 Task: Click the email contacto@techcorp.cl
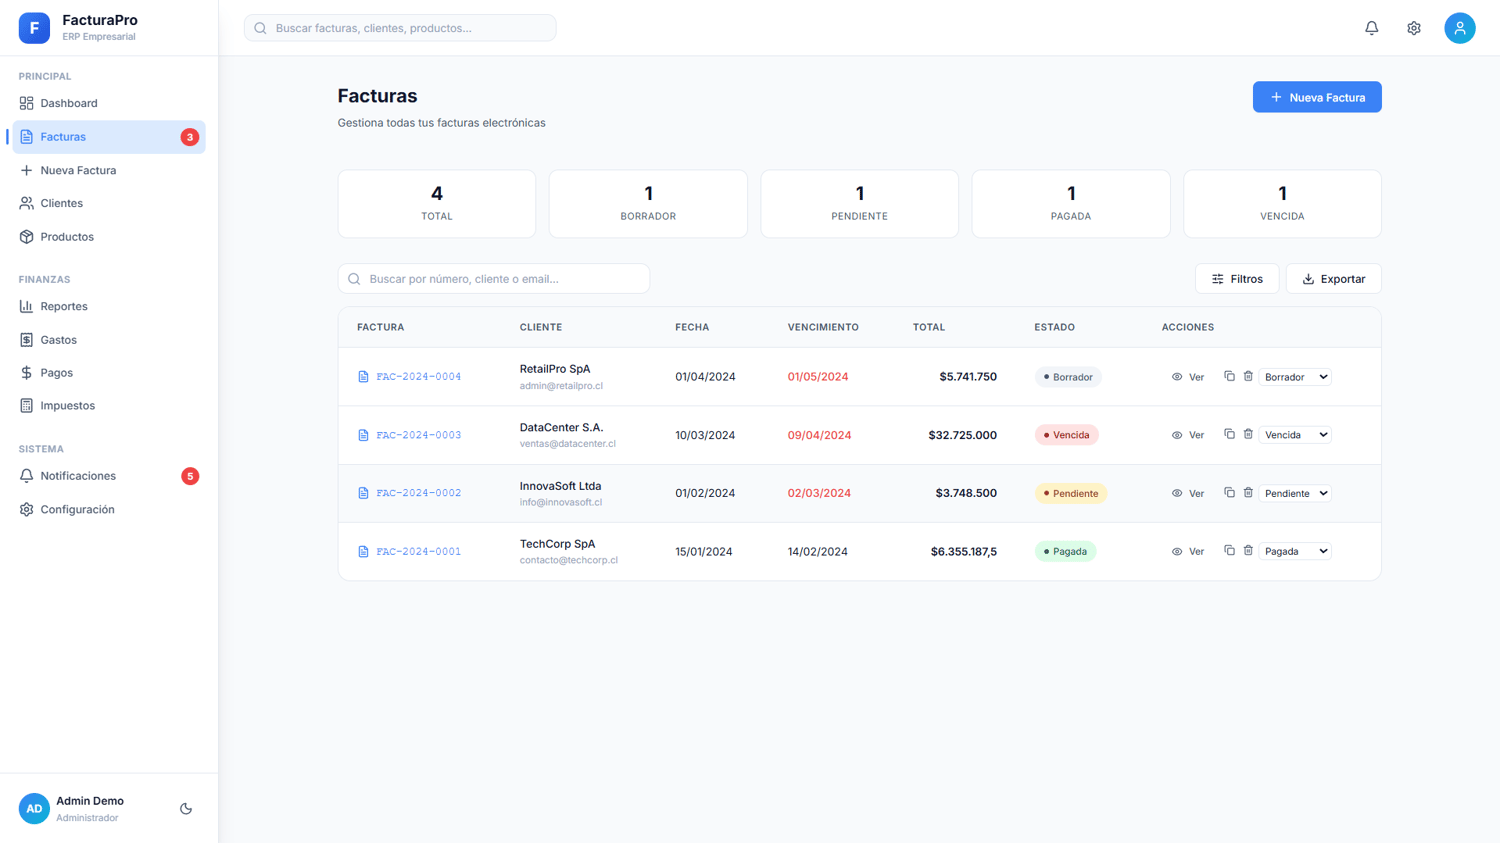tap(569, 560)
